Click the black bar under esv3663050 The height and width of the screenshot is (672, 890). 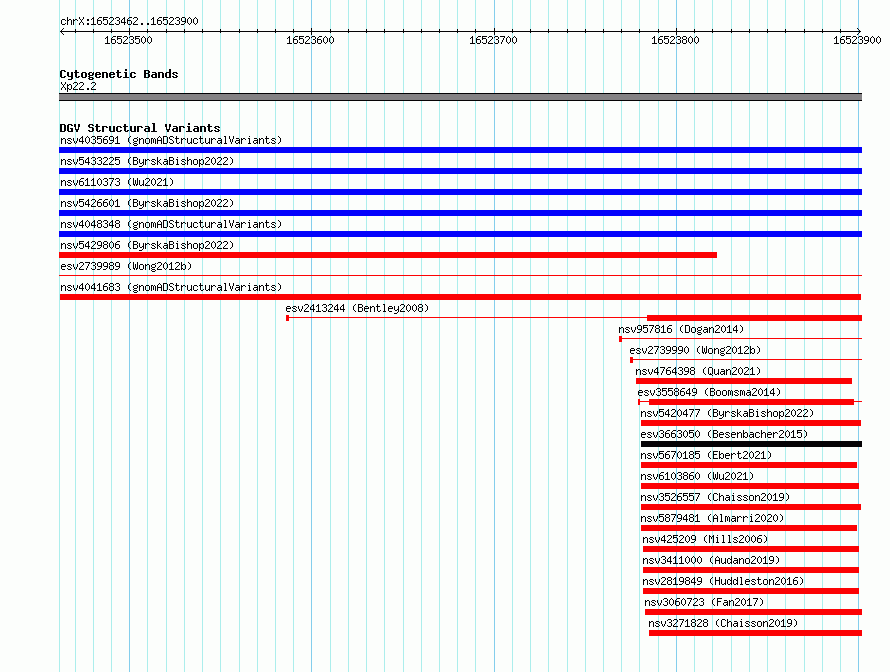[x=752, y=444]
